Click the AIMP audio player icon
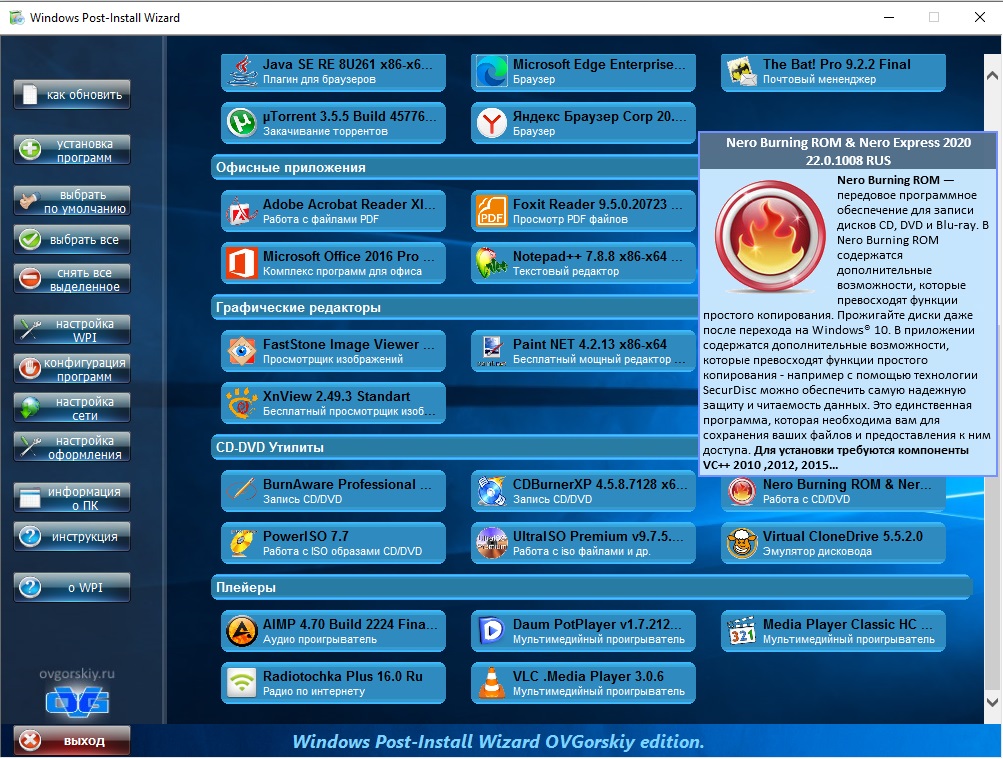Image resolution: width=1003 pixels, height=759 pixels. 240,631
